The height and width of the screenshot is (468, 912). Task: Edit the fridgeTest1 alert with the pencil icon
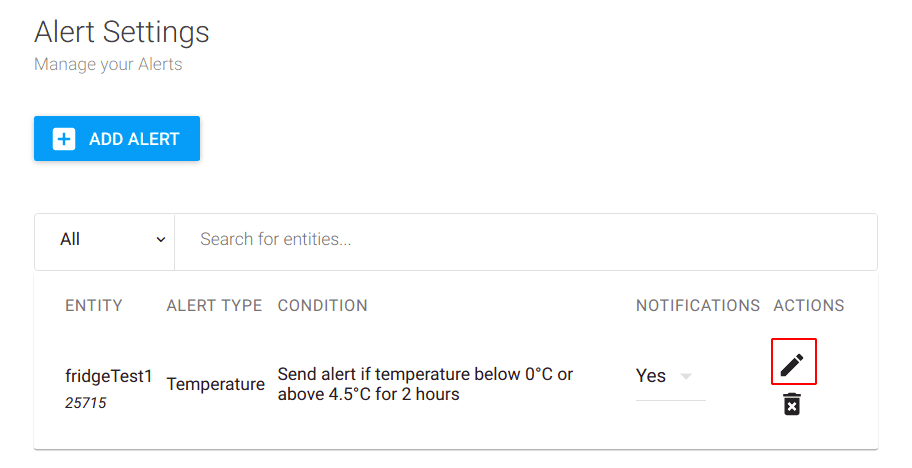tap(792, 364)
